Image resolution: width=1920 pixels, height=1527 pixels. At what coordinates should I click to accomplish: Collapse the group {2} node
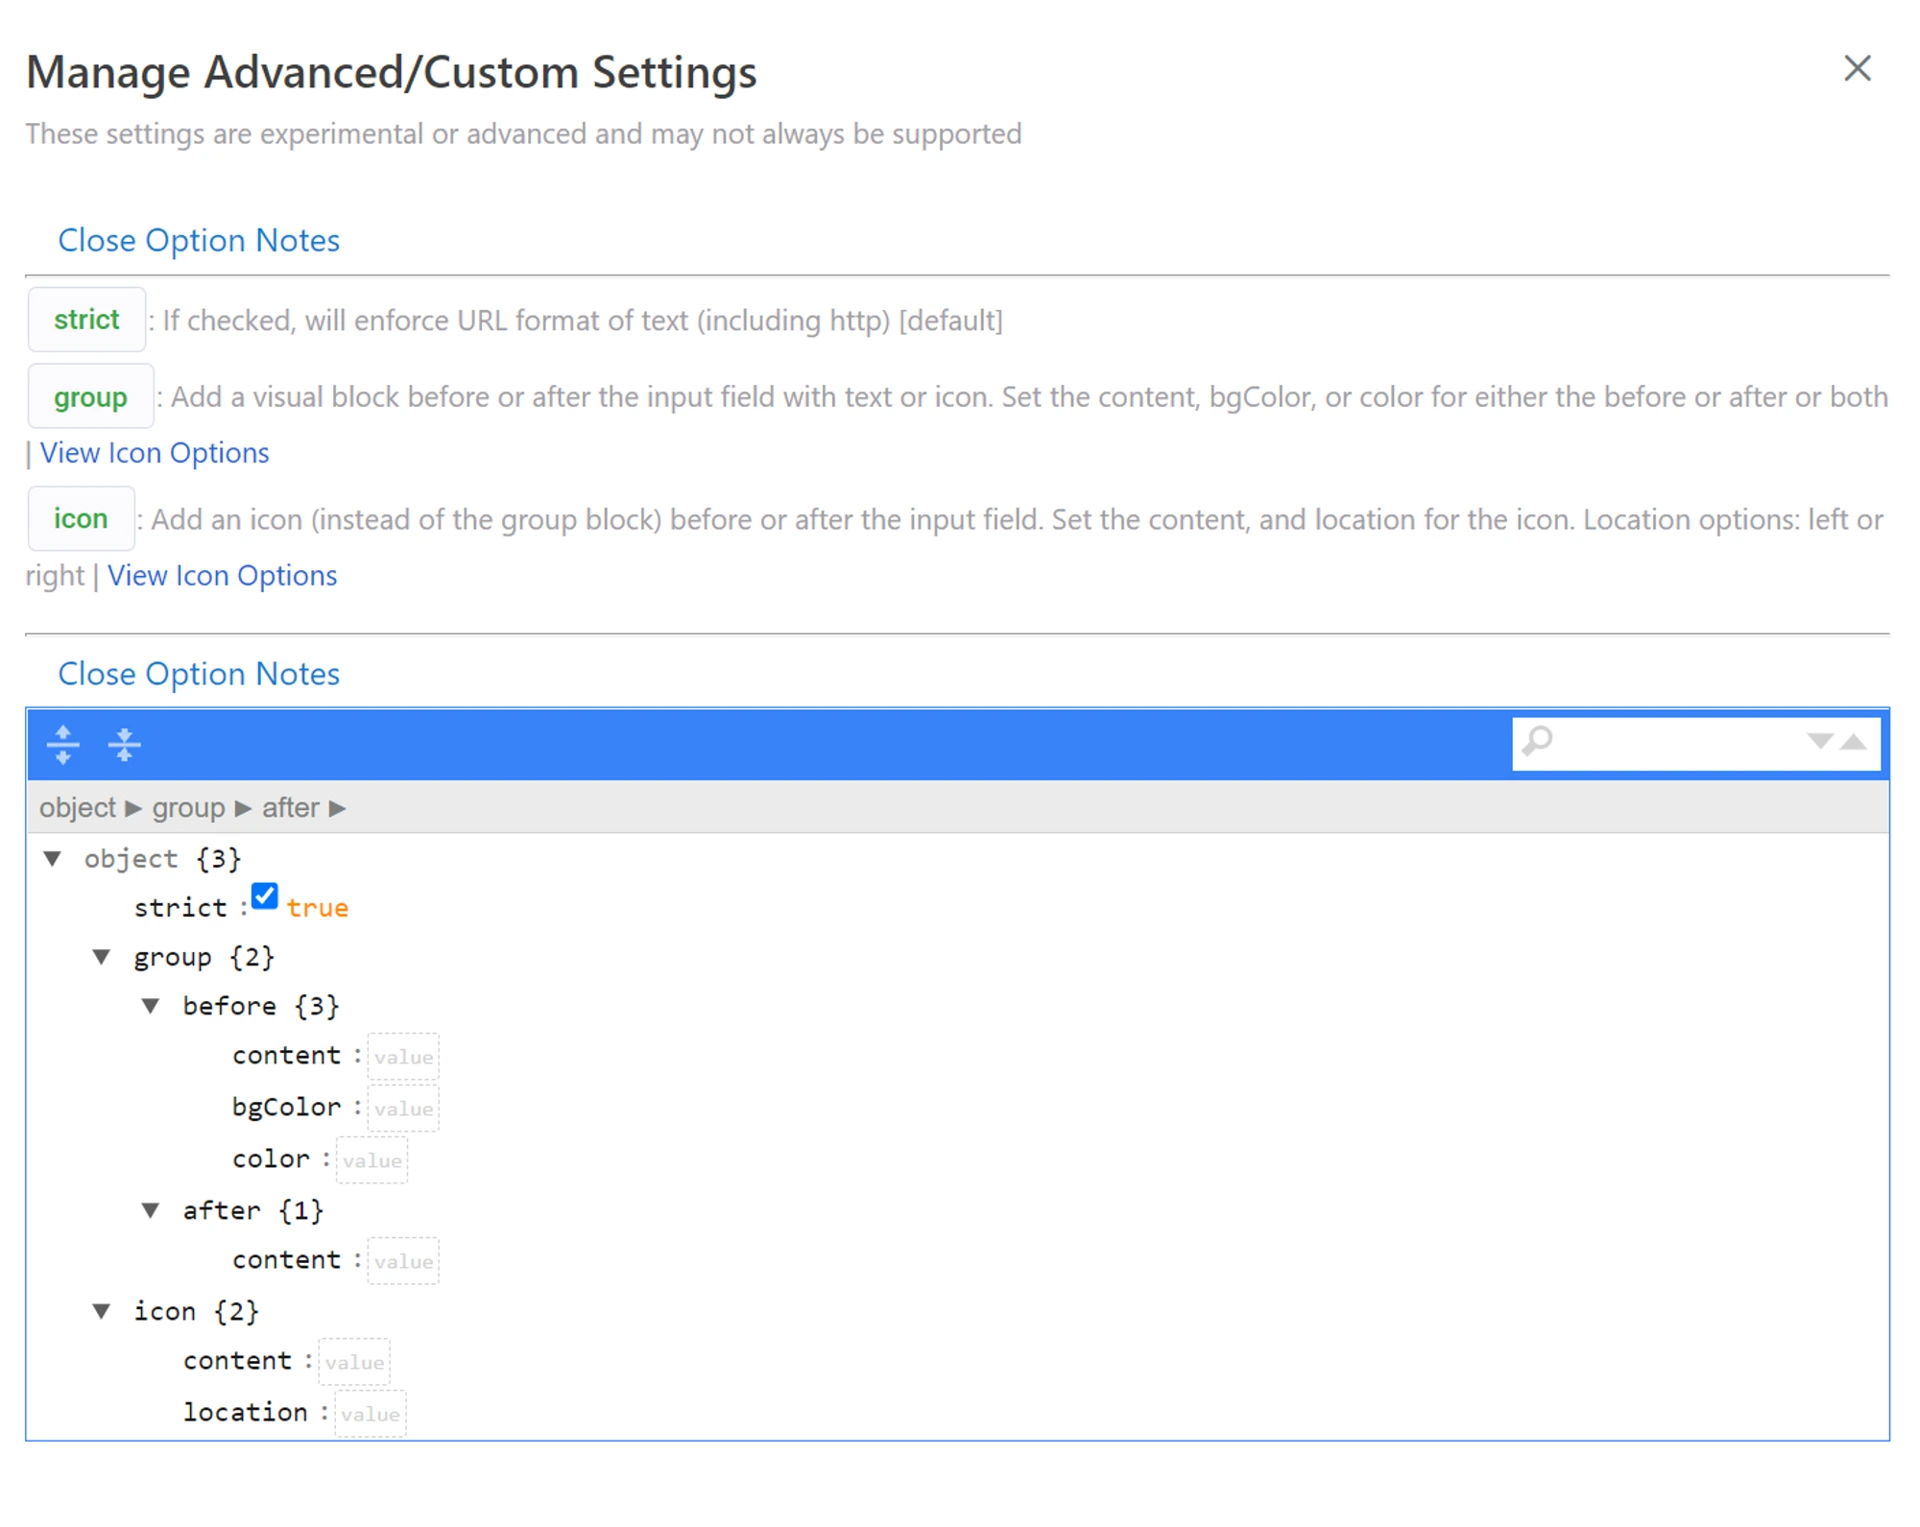pos(102,957)
